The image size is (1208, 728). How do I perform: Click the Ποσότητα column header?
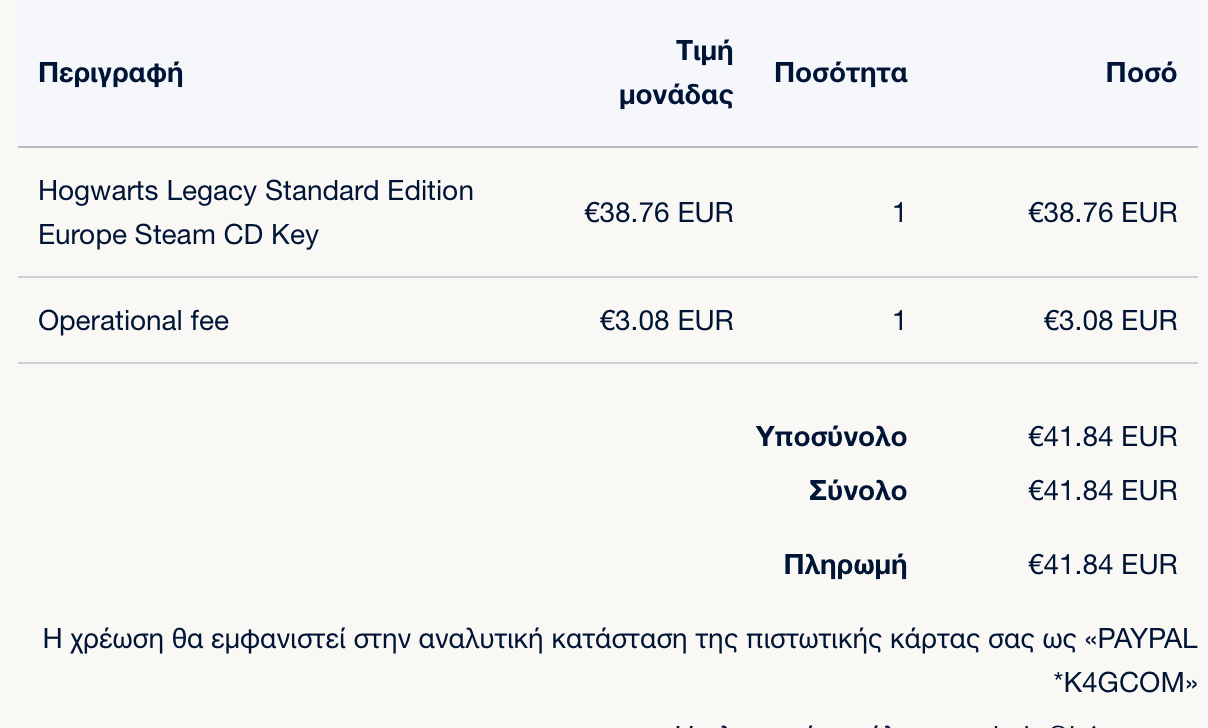click(x=841, y=73)
